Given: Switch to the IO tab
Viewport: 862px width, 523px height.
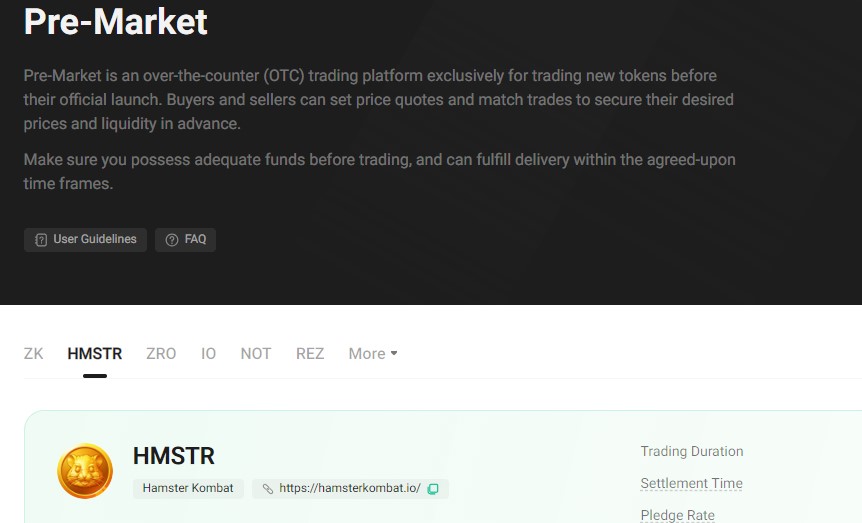Looking at the screenshot, I should tap(208, 354).
